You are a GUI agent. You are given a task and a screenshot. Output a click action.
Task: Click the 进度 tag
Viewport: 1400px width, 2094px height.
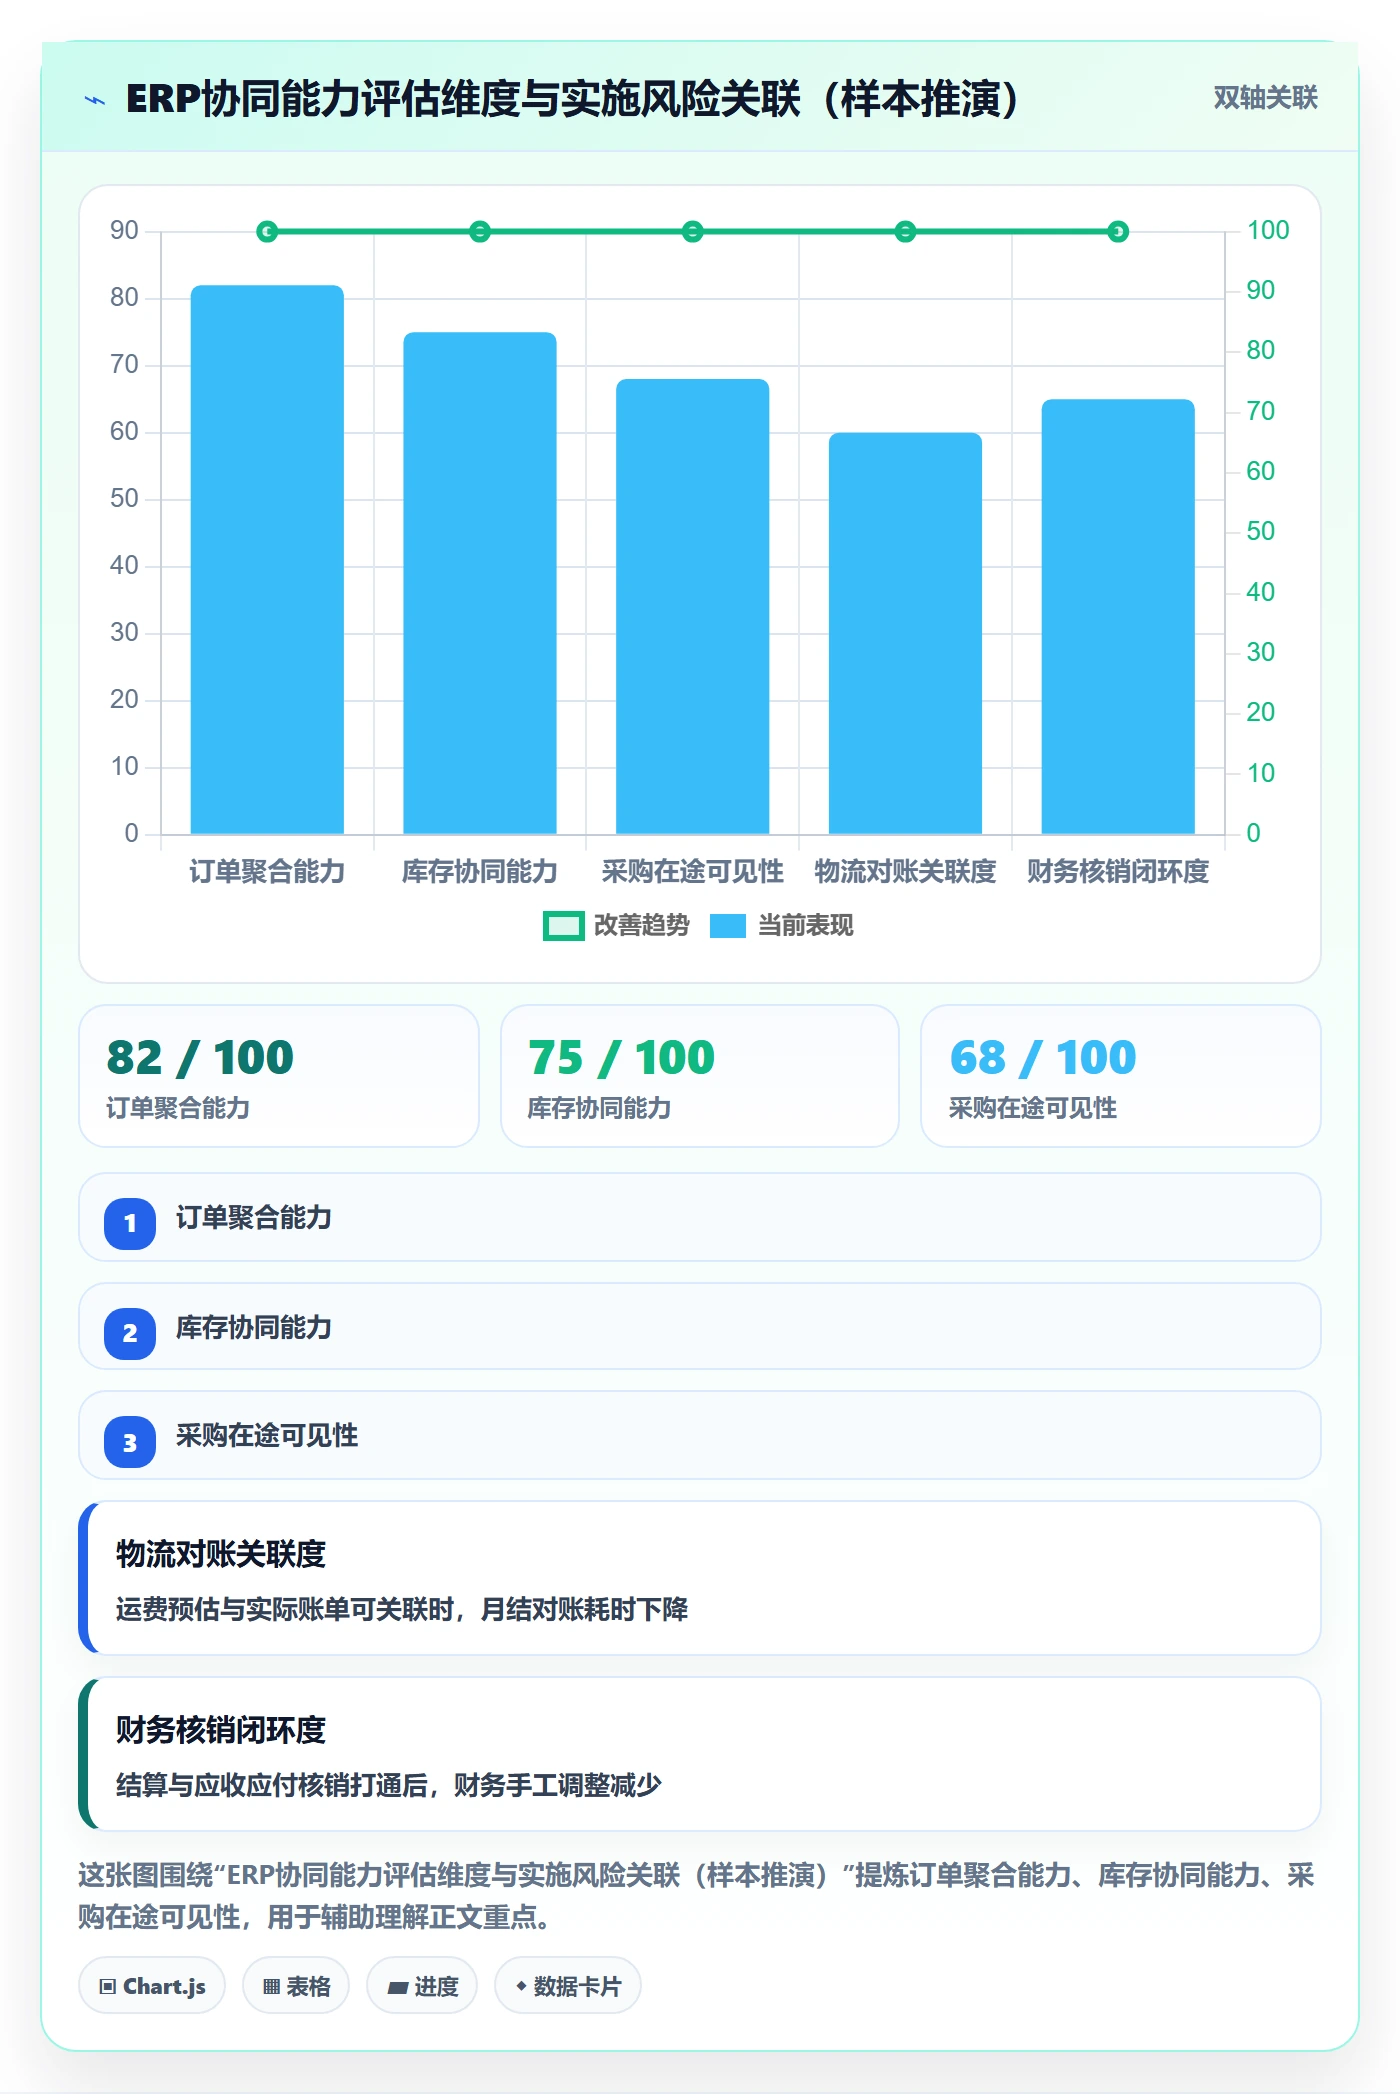click(x=422, y=1986)
